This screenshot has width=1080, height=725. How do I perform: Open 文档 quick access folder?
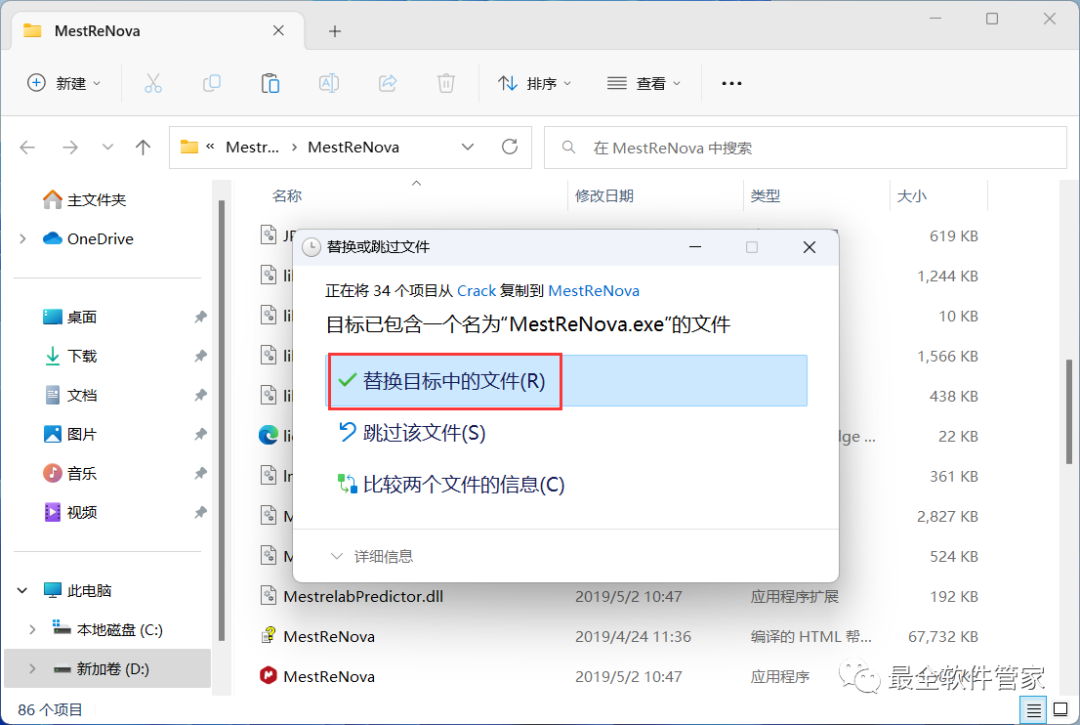coord(70,395)
